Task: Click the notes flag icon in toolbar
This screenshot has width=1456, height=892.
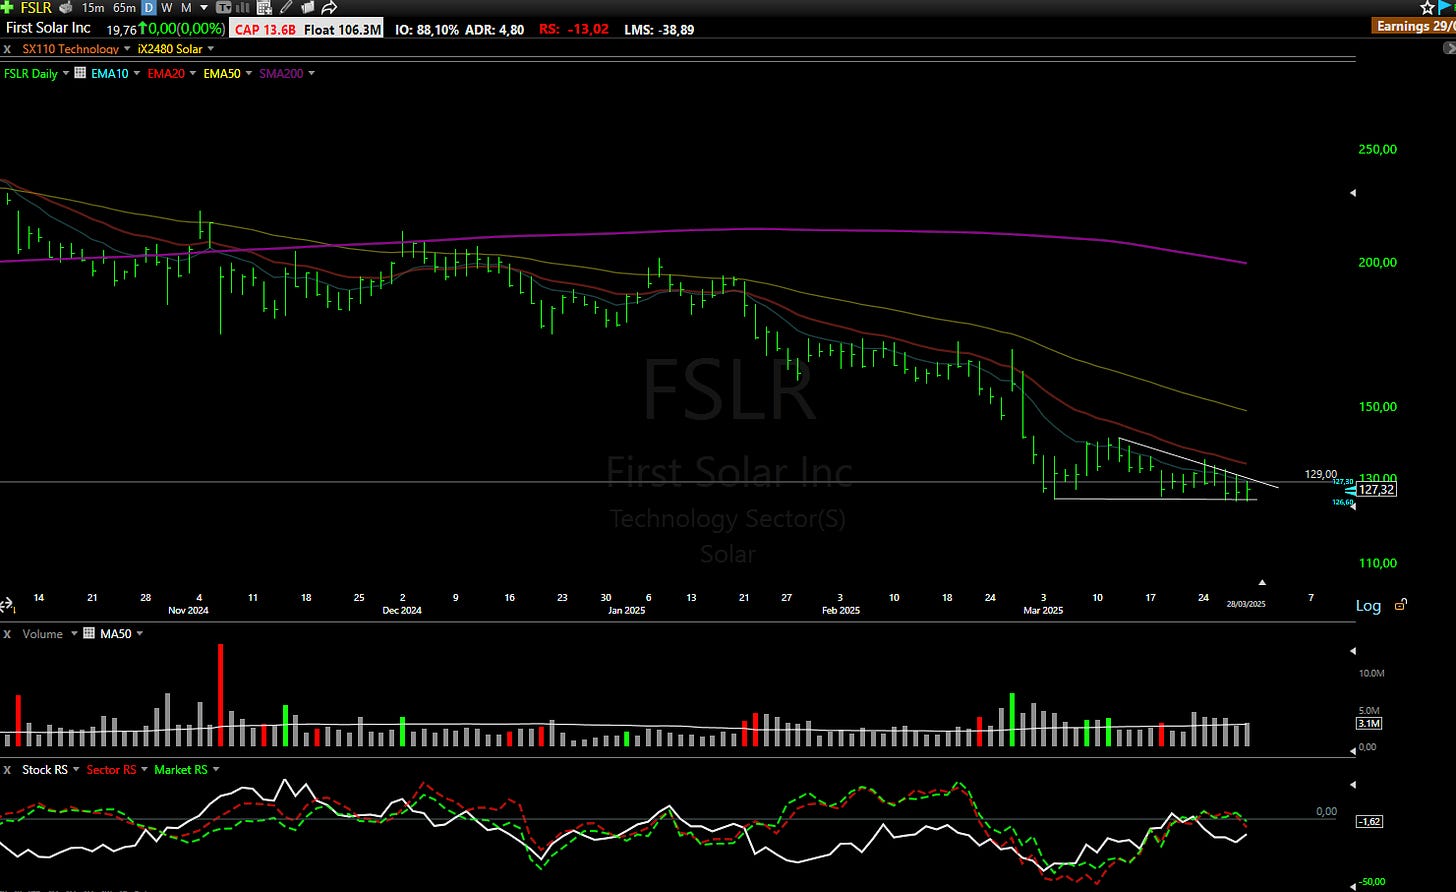Action: [308, 8]
